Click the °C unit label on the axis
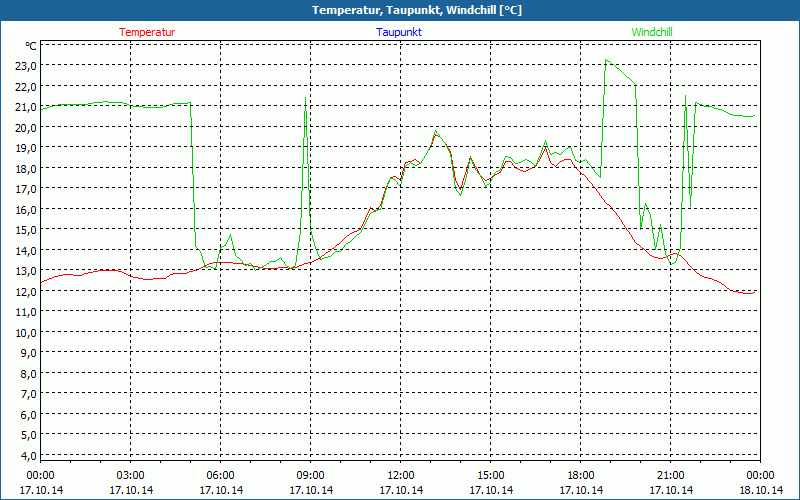800x500 pixels. pos(31,46)
